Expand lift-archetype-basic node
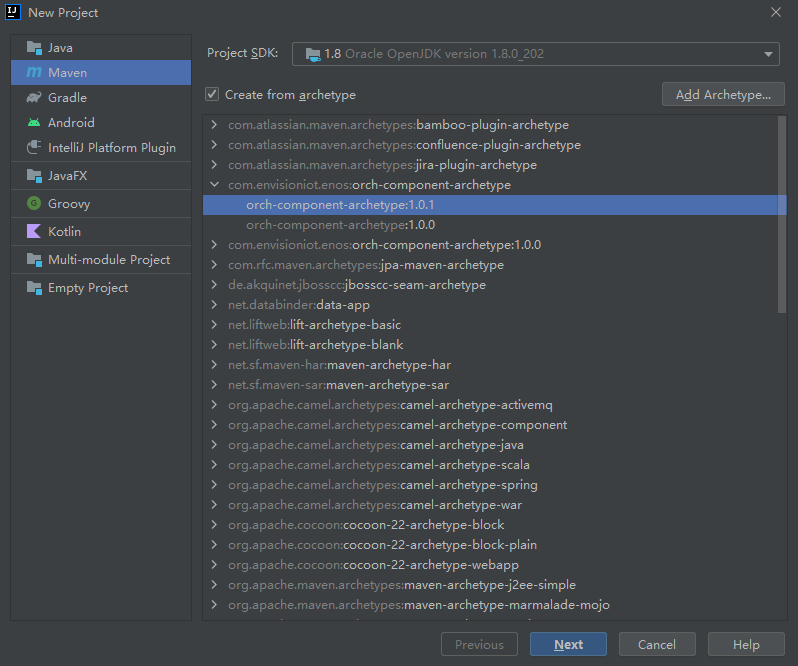Screen dimensions: 798x666 (x=214, y=325)
